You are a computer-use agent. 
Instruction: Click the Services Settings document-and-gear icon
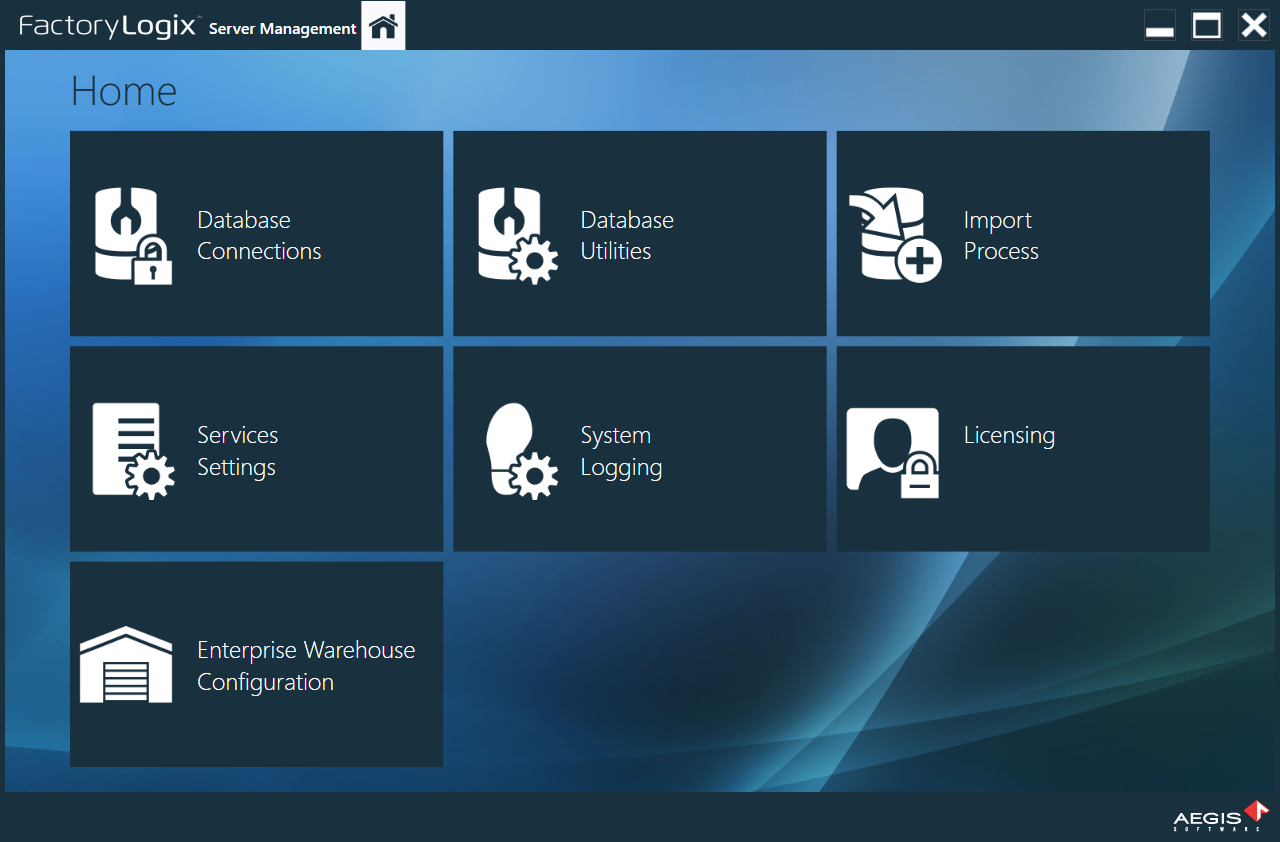[x=133, y=449]
